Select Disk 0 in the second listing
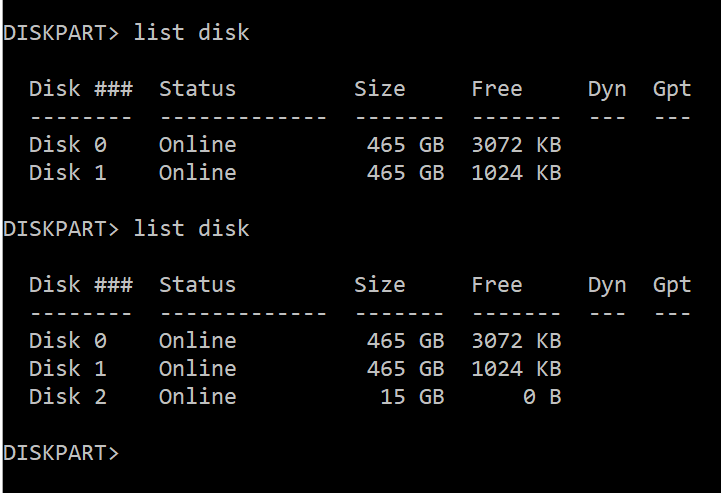The height and width of the screenshot is (493, 721). click(x=67, y=341)
